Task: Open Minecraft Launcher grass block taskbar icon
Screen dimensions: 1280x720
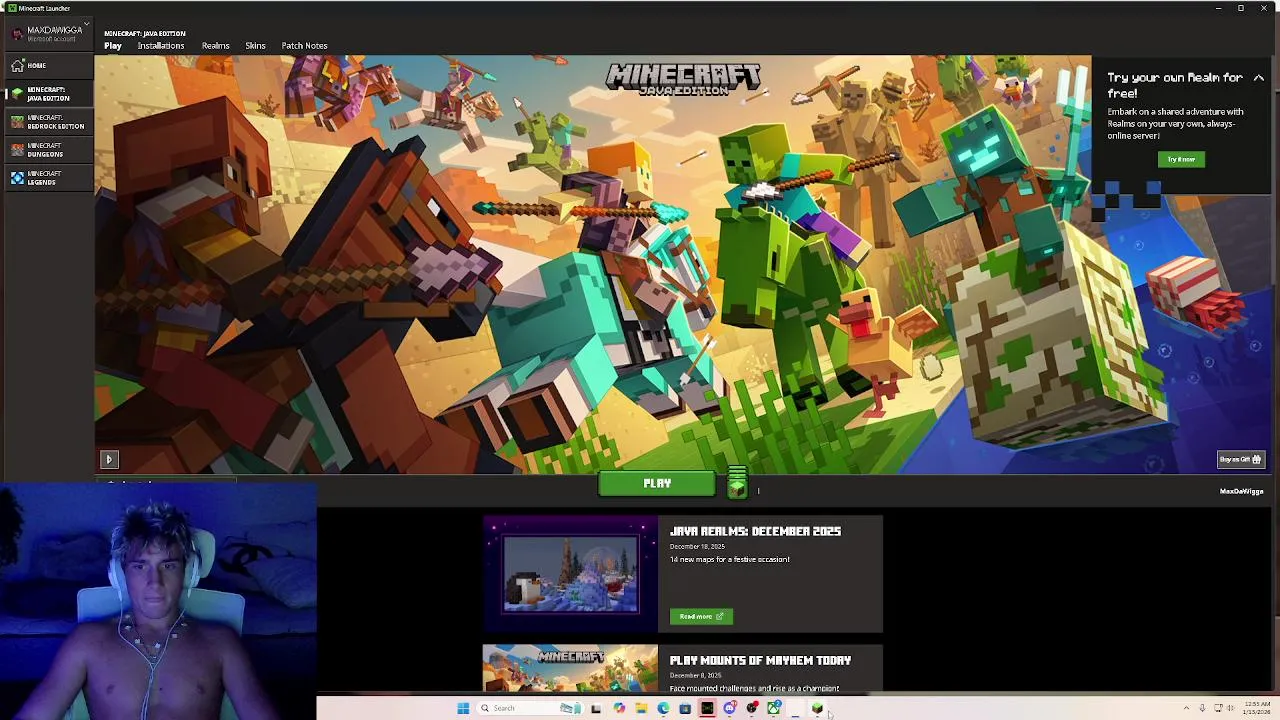Action: click(817, 708)
